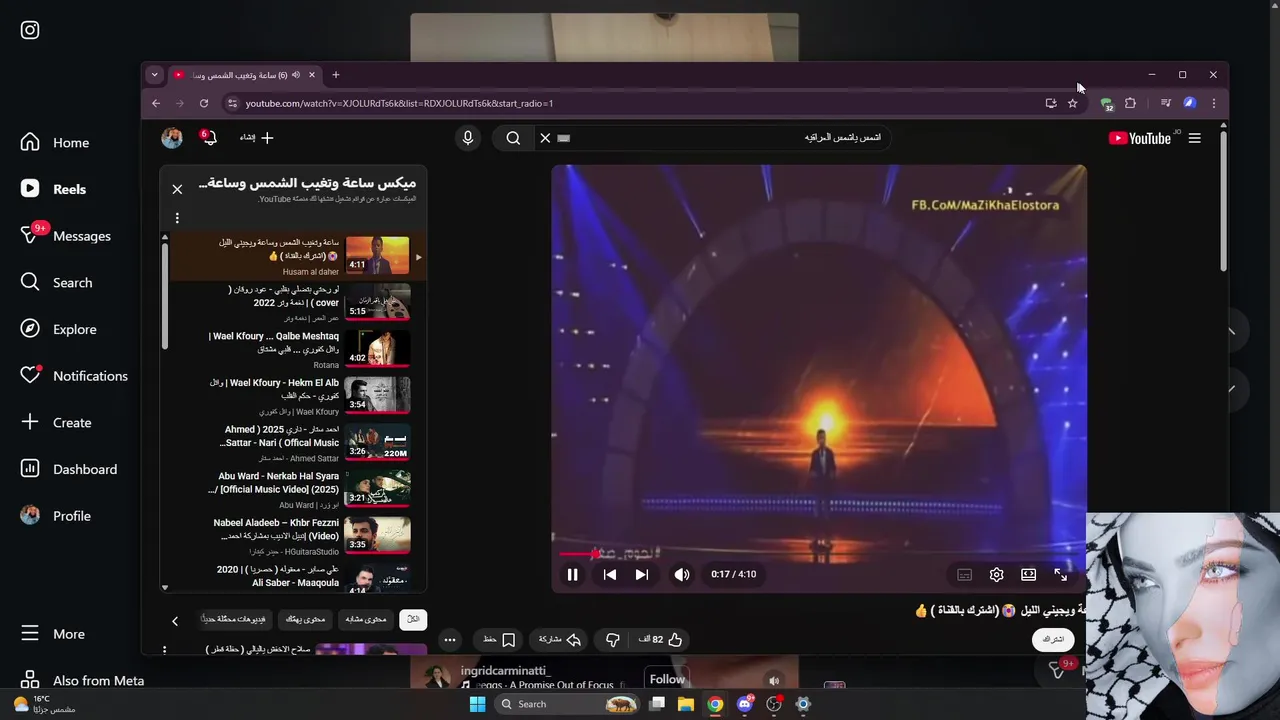Select the محتوى يهمّك filter chip
Viewport: 1280px width, 720px height.
coord(305,620)
